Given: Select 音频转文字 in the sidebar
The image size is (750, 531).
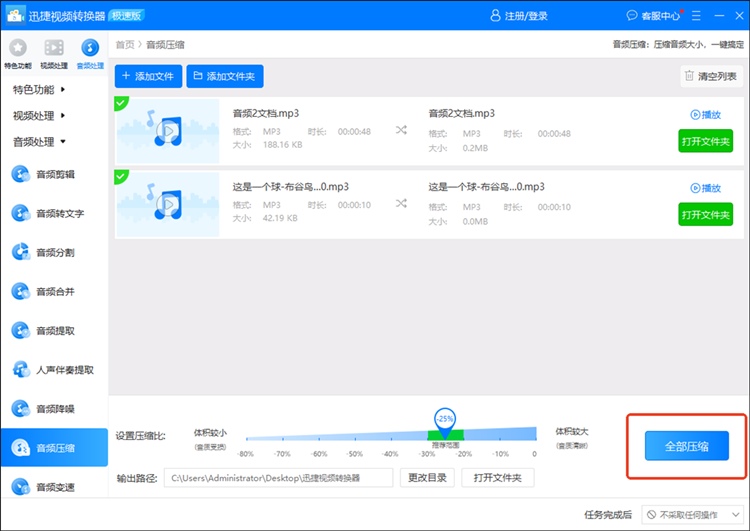Looking at the screenshot, I should (55, 213).
